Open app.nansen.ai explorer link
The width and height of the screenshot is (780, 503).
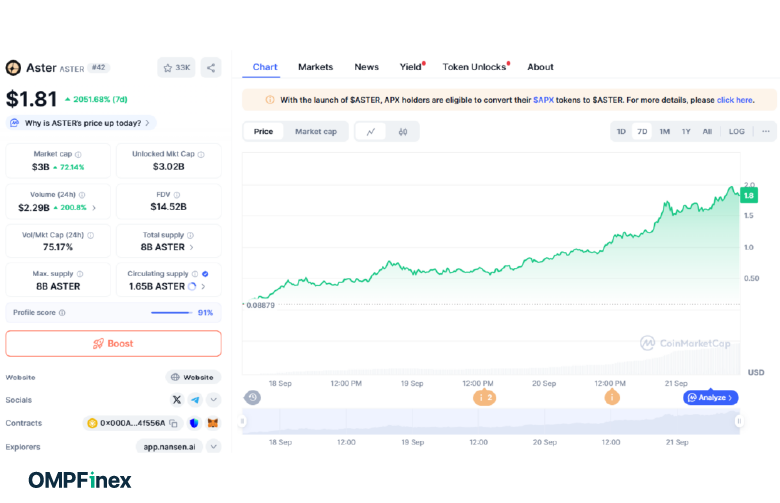[x=169, y=447]
